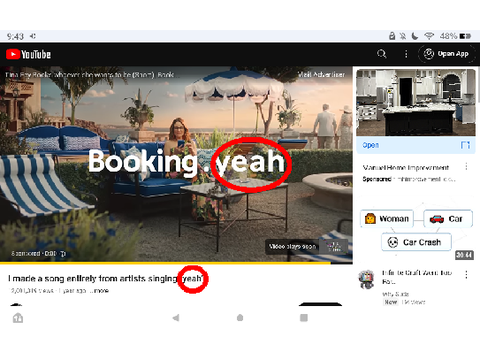The height and width of the screenshot is (360, 480).
Task: Open the Infinite Craft channel avatar
Action: 367,279
